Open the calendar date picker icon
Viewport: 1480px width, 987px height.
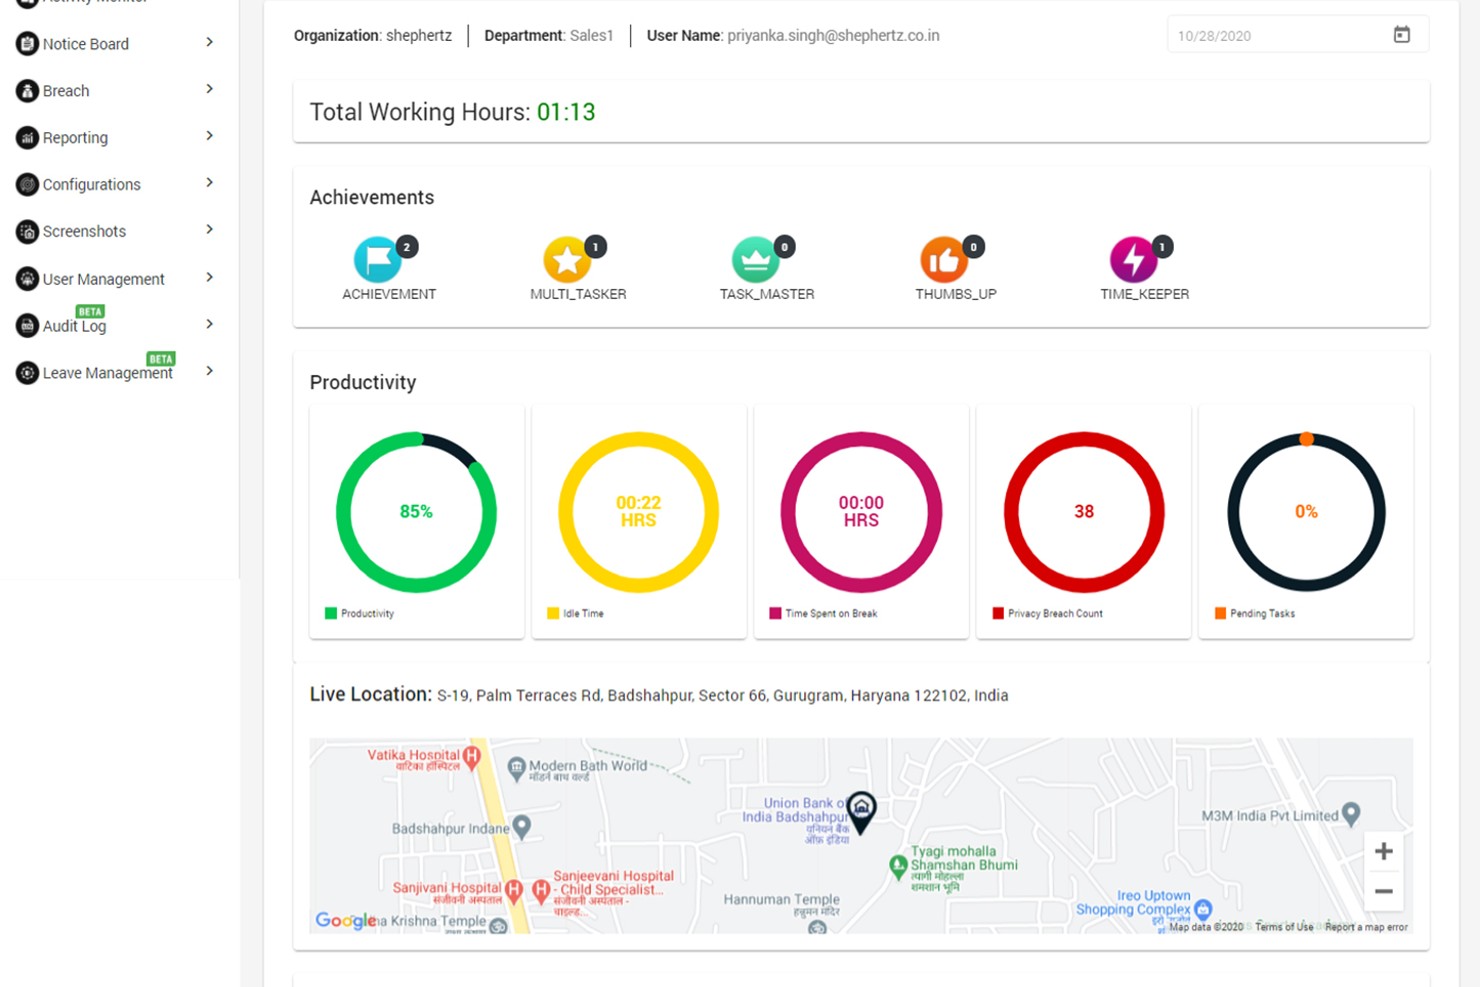tap(1402, 35)
